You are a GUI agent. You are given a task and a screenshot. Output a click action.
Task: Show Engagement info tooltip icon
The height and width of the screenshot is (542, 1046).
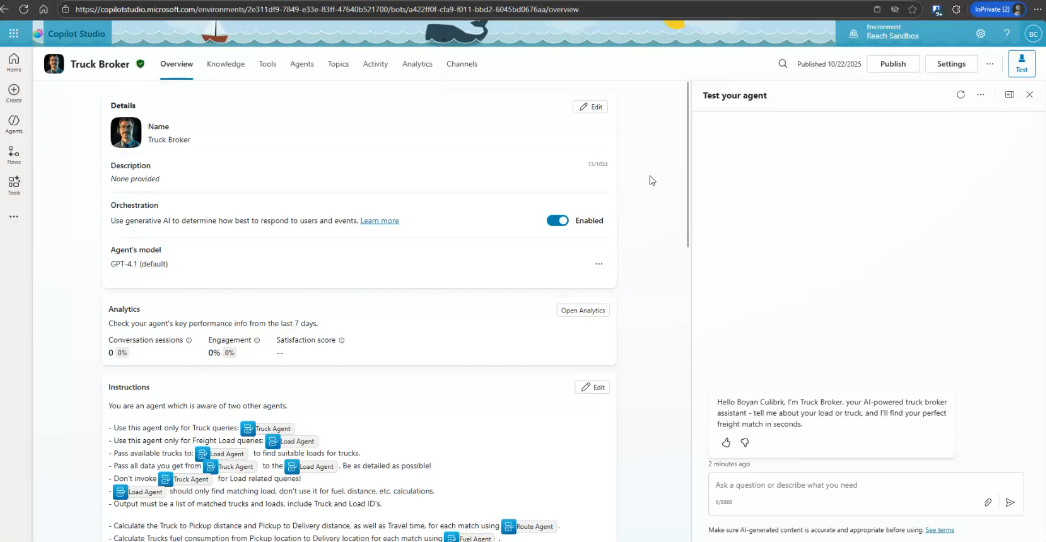pos(257,340)
